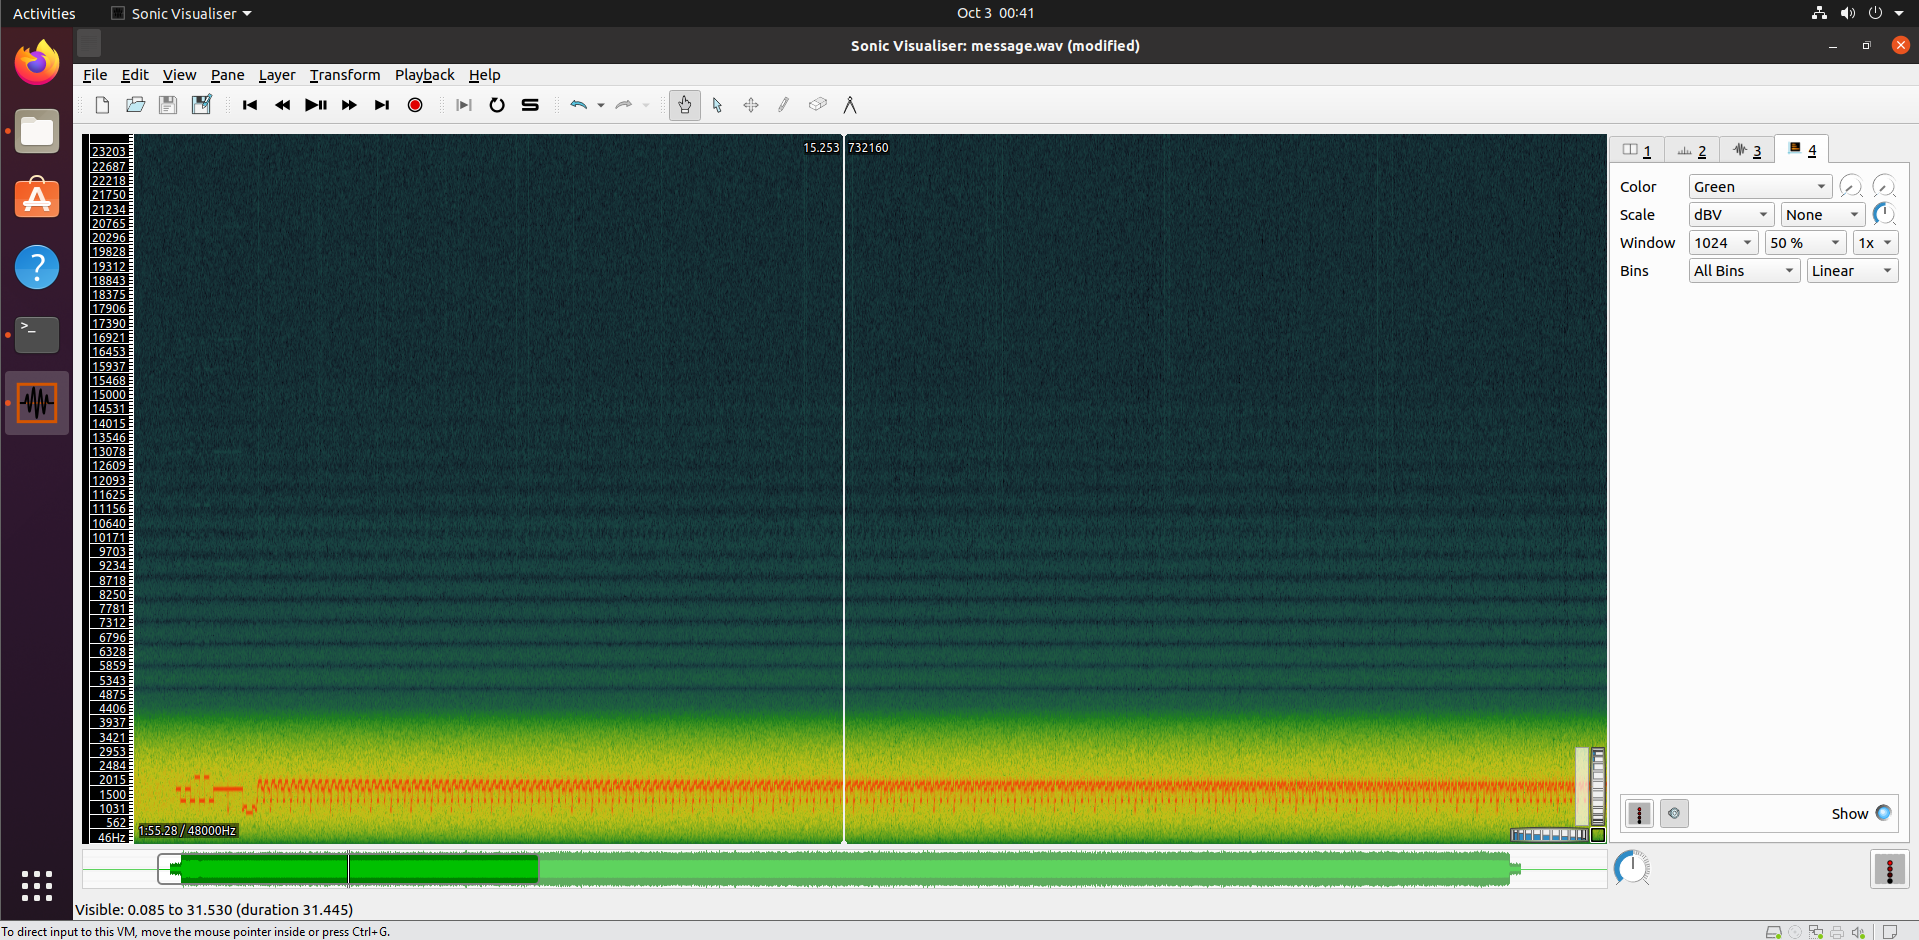Pick the Measure tool
The height and width of the screenshot is (940, 1919).
pyautogui.click(x=850, y=105)
